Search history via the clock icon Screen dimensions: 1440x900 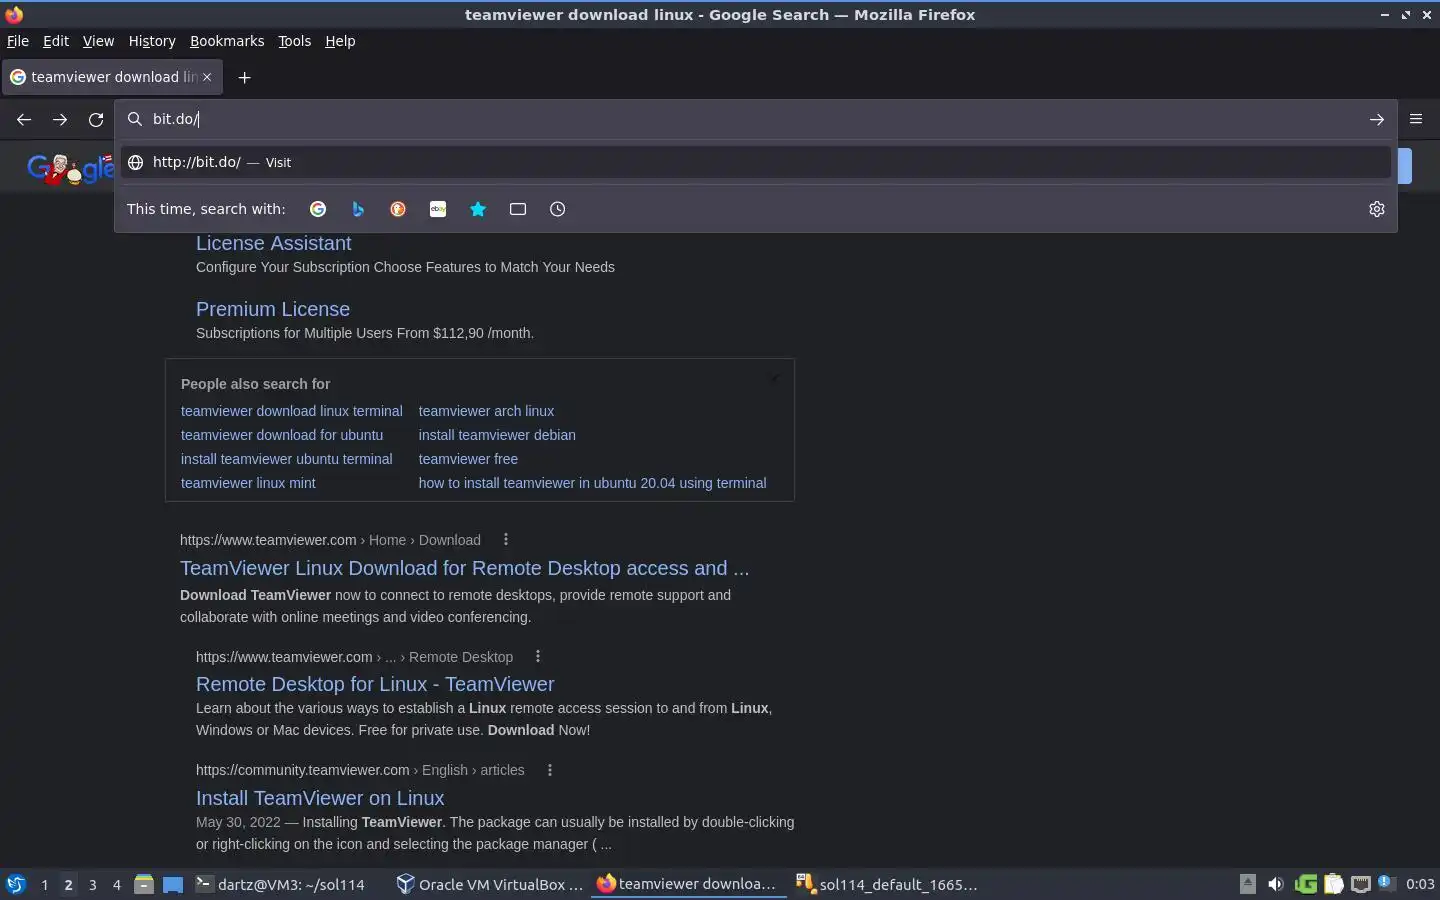(558, 209)
